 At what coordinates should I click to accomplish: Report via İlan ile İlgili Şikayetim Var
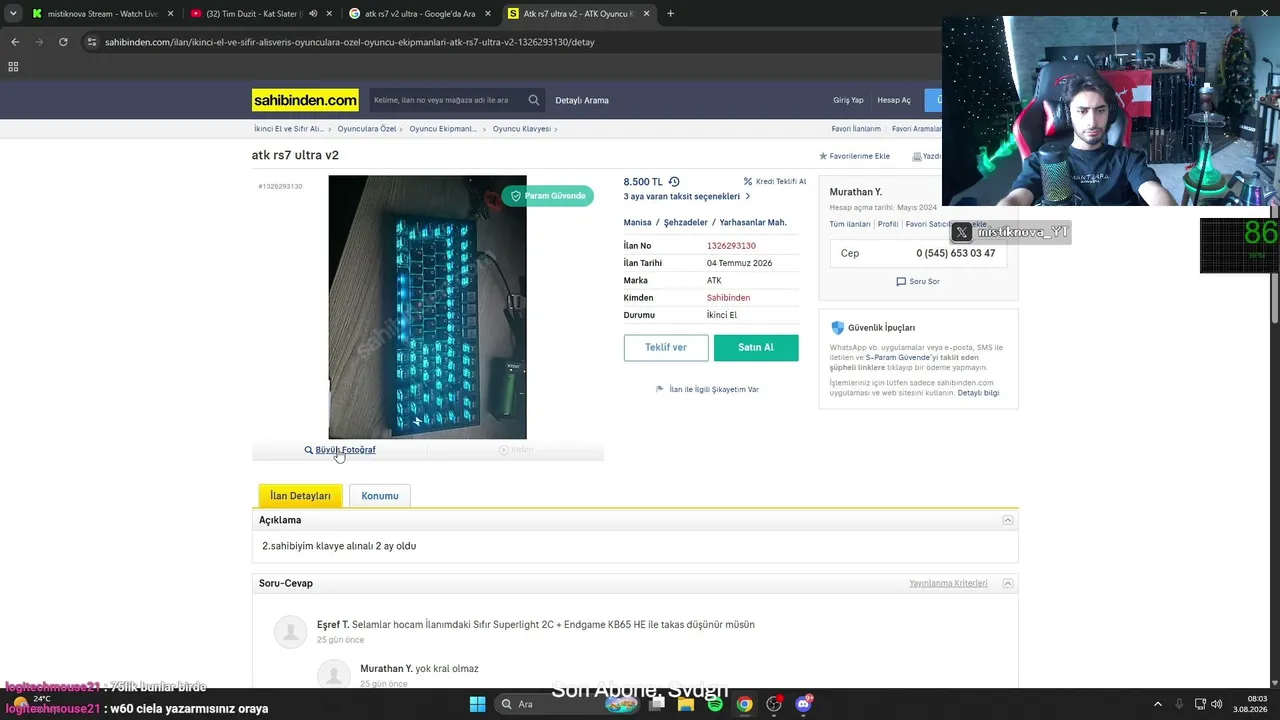coord(707,389)
